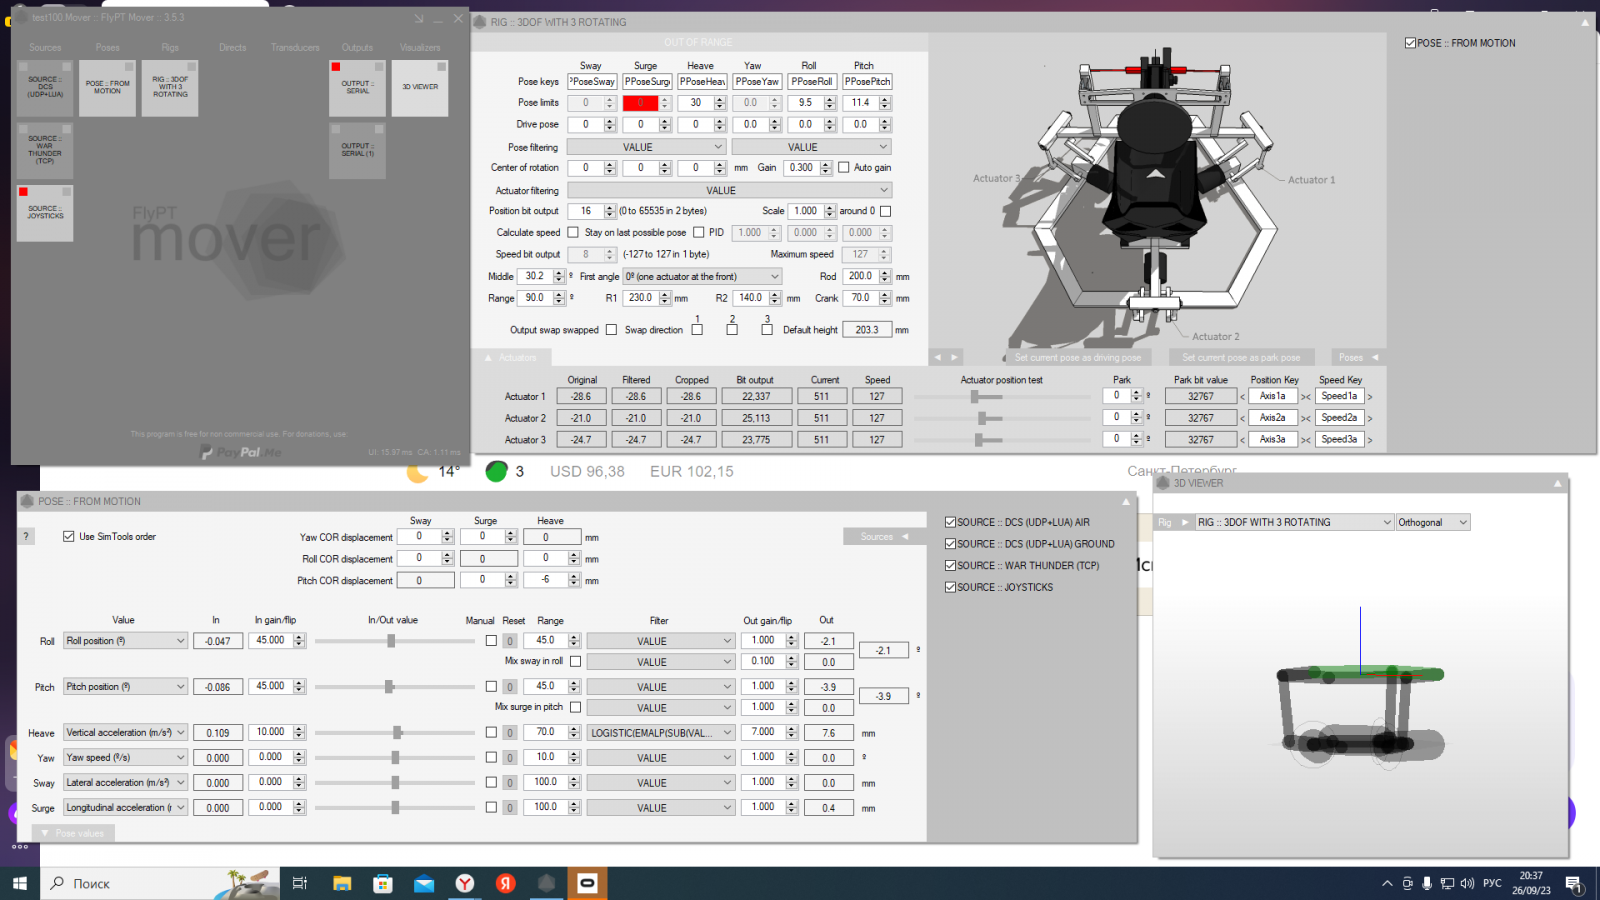Select the Directs column header
This screenshot has height=900, width=1600.
click(x=232, y=47)
